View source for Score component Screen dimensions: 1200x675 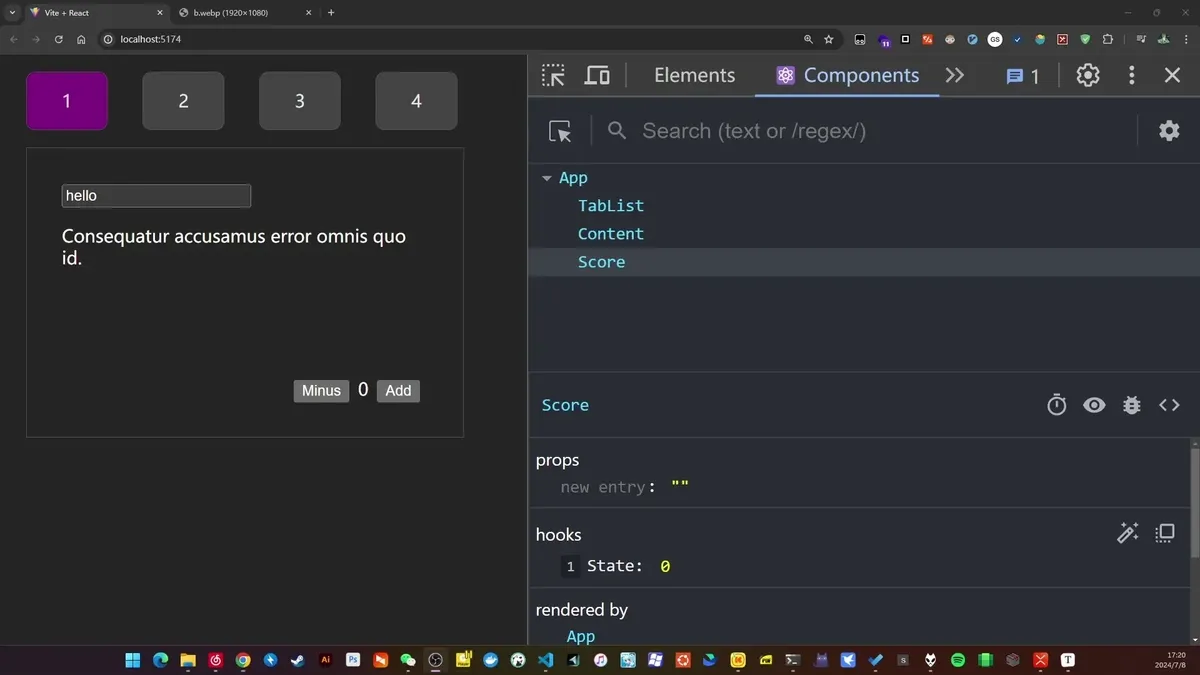[1169, 405]
